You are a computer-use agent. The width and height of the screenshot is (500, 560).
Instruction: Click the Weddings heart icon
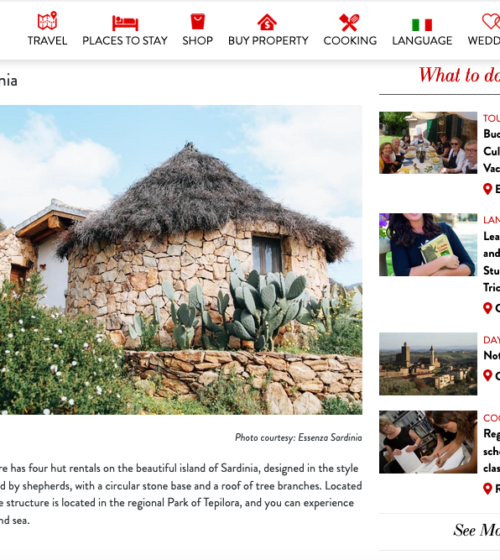pos(492,21)
